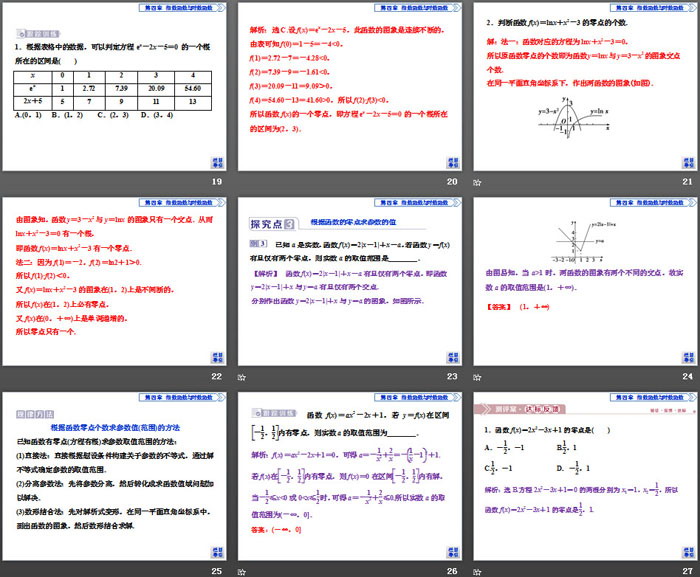
Task: Click the slide number label 23
Action: 452,376
